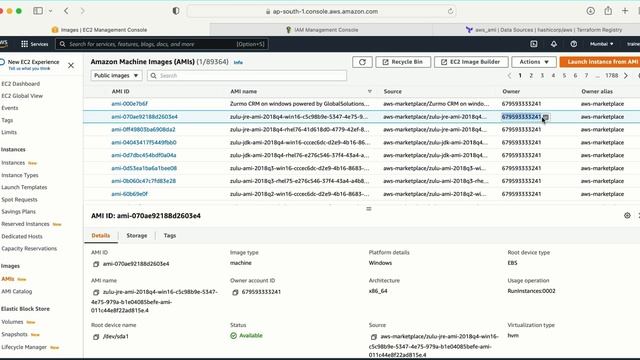The width and height of the screenshot is (640, 360).
Task: Go to the next page arrow
Action: (626, 76)
